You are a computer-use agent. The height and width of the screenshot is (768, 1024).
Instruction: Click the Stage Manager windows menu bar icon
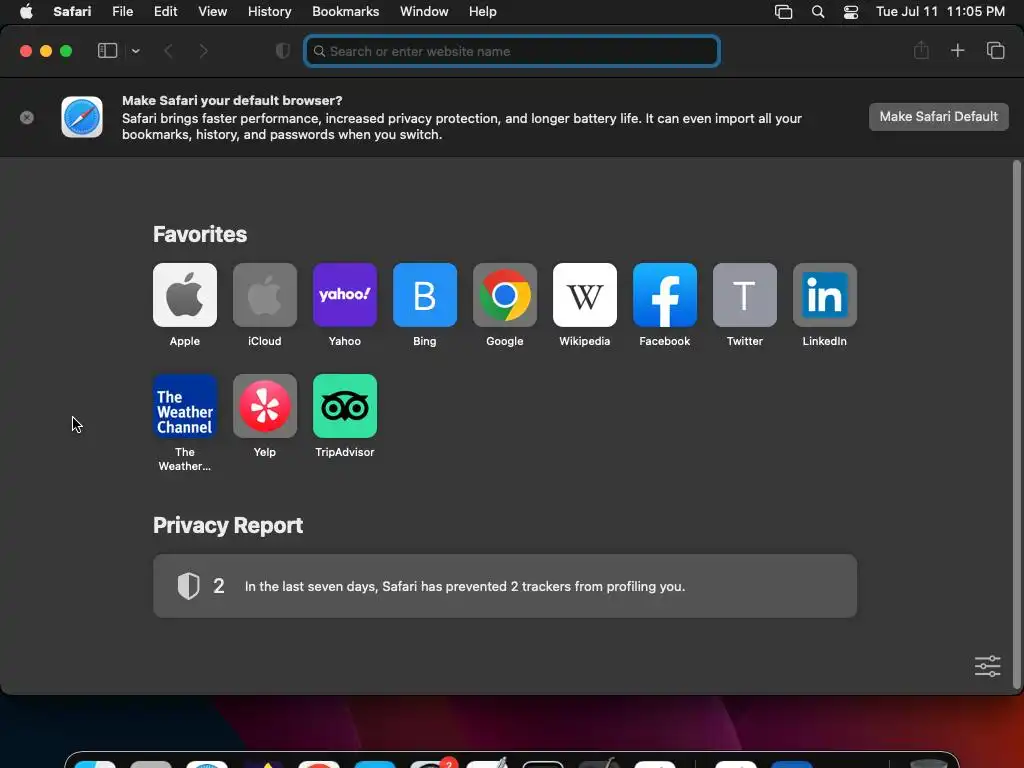click(x=784, y=12)
